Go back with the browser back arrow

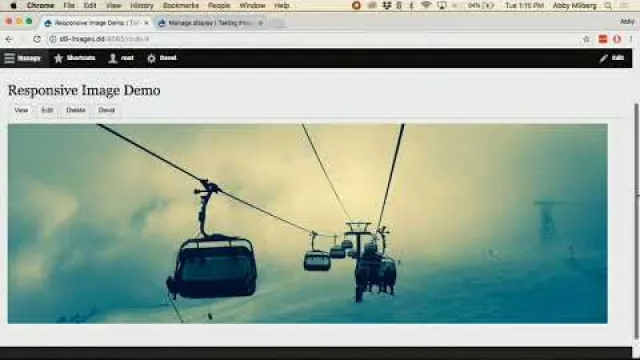pyautogui.click(x=9, y=39)
